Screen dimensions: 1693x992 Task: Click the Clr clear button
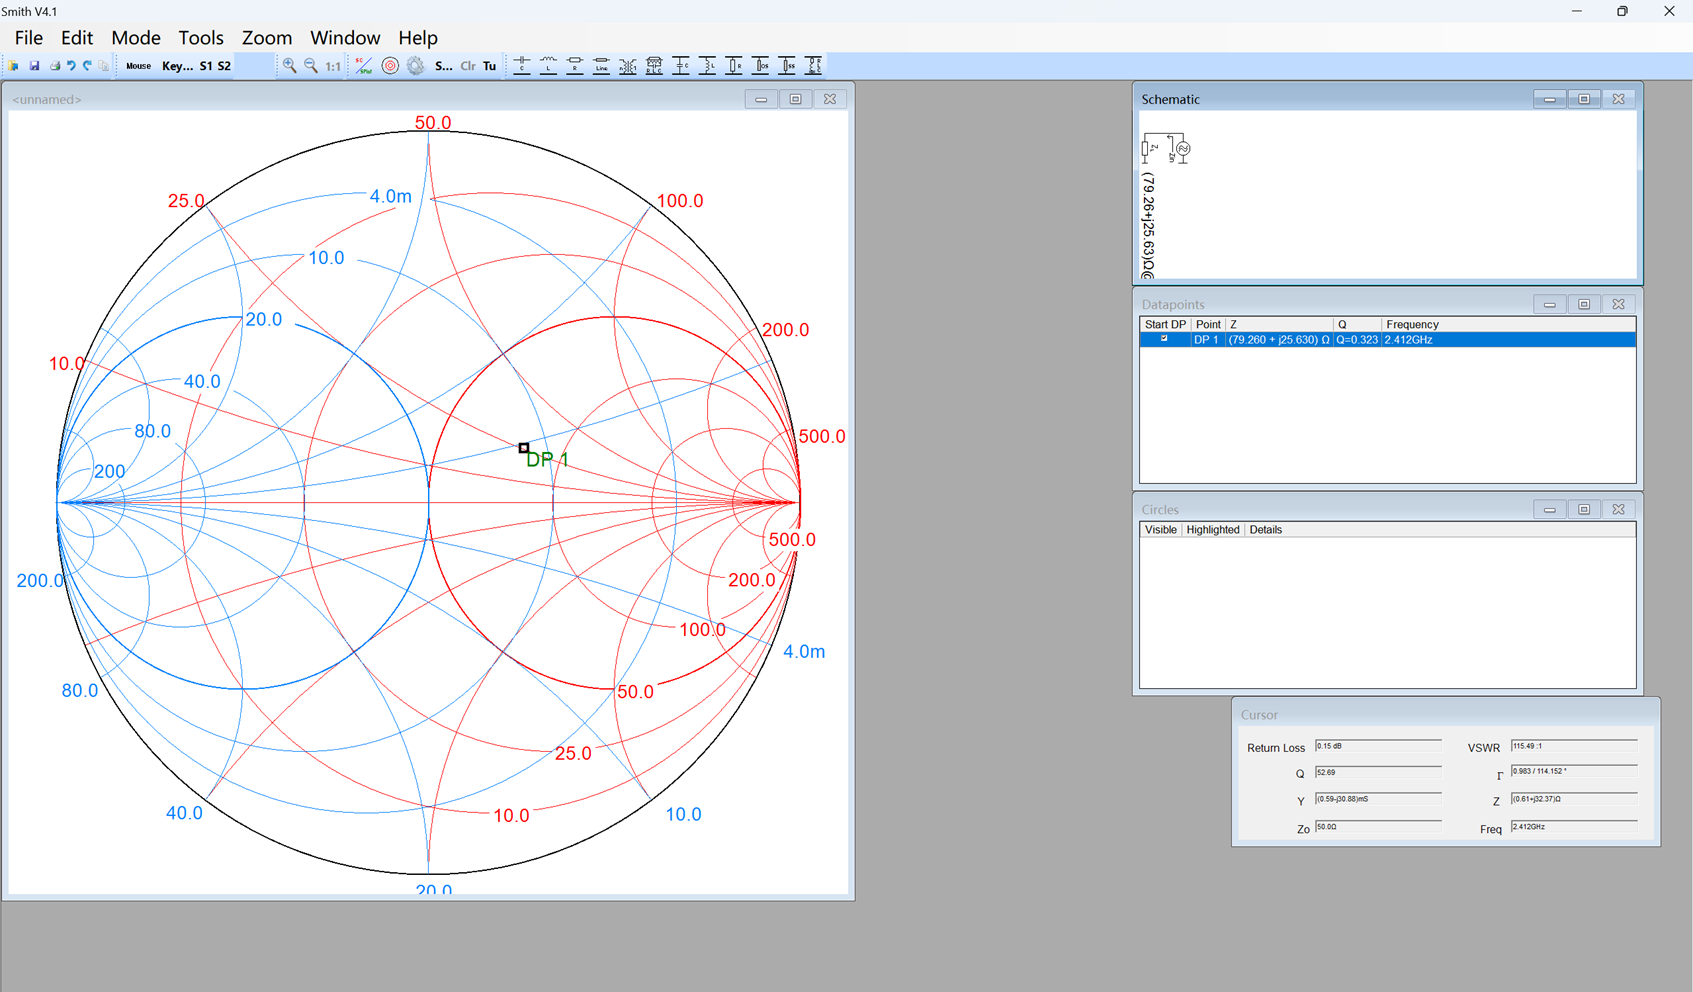pos(468,66)
